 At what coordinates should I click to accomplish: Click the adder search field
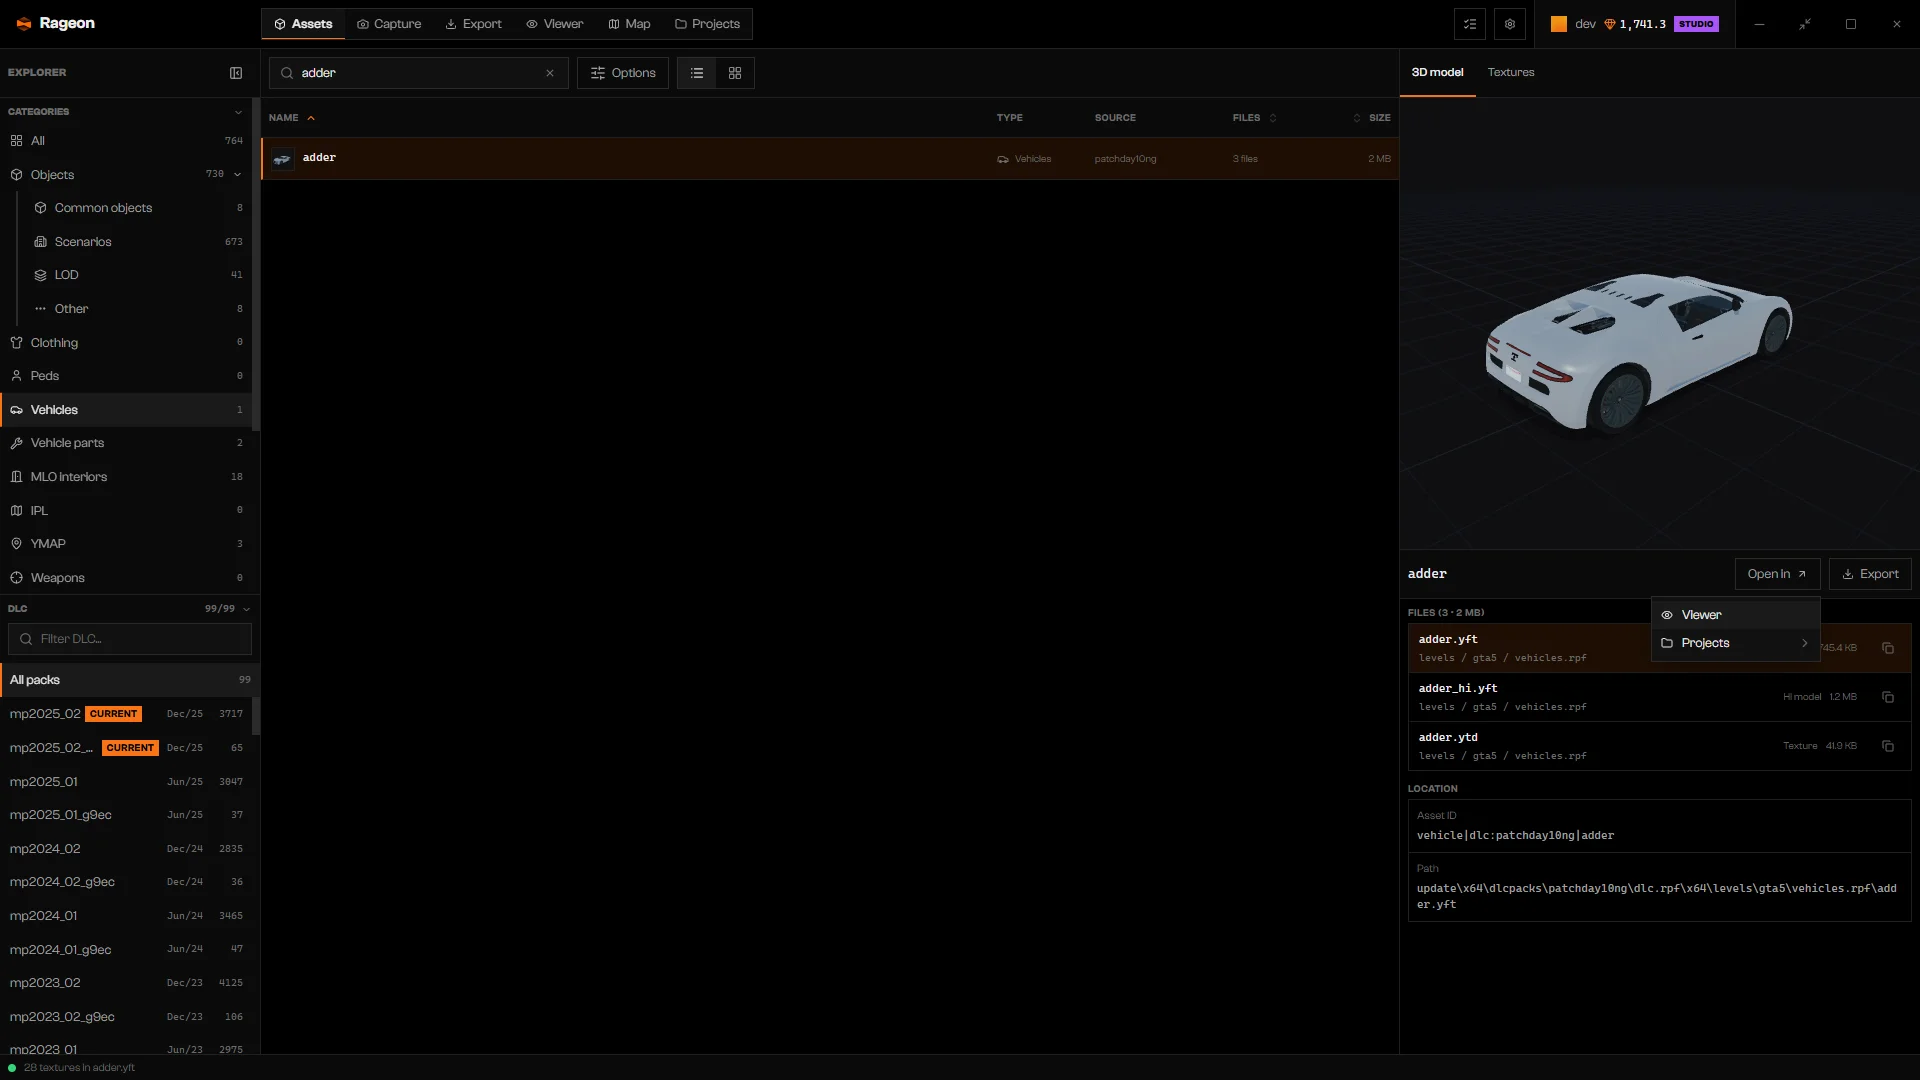tap(418, 73)
